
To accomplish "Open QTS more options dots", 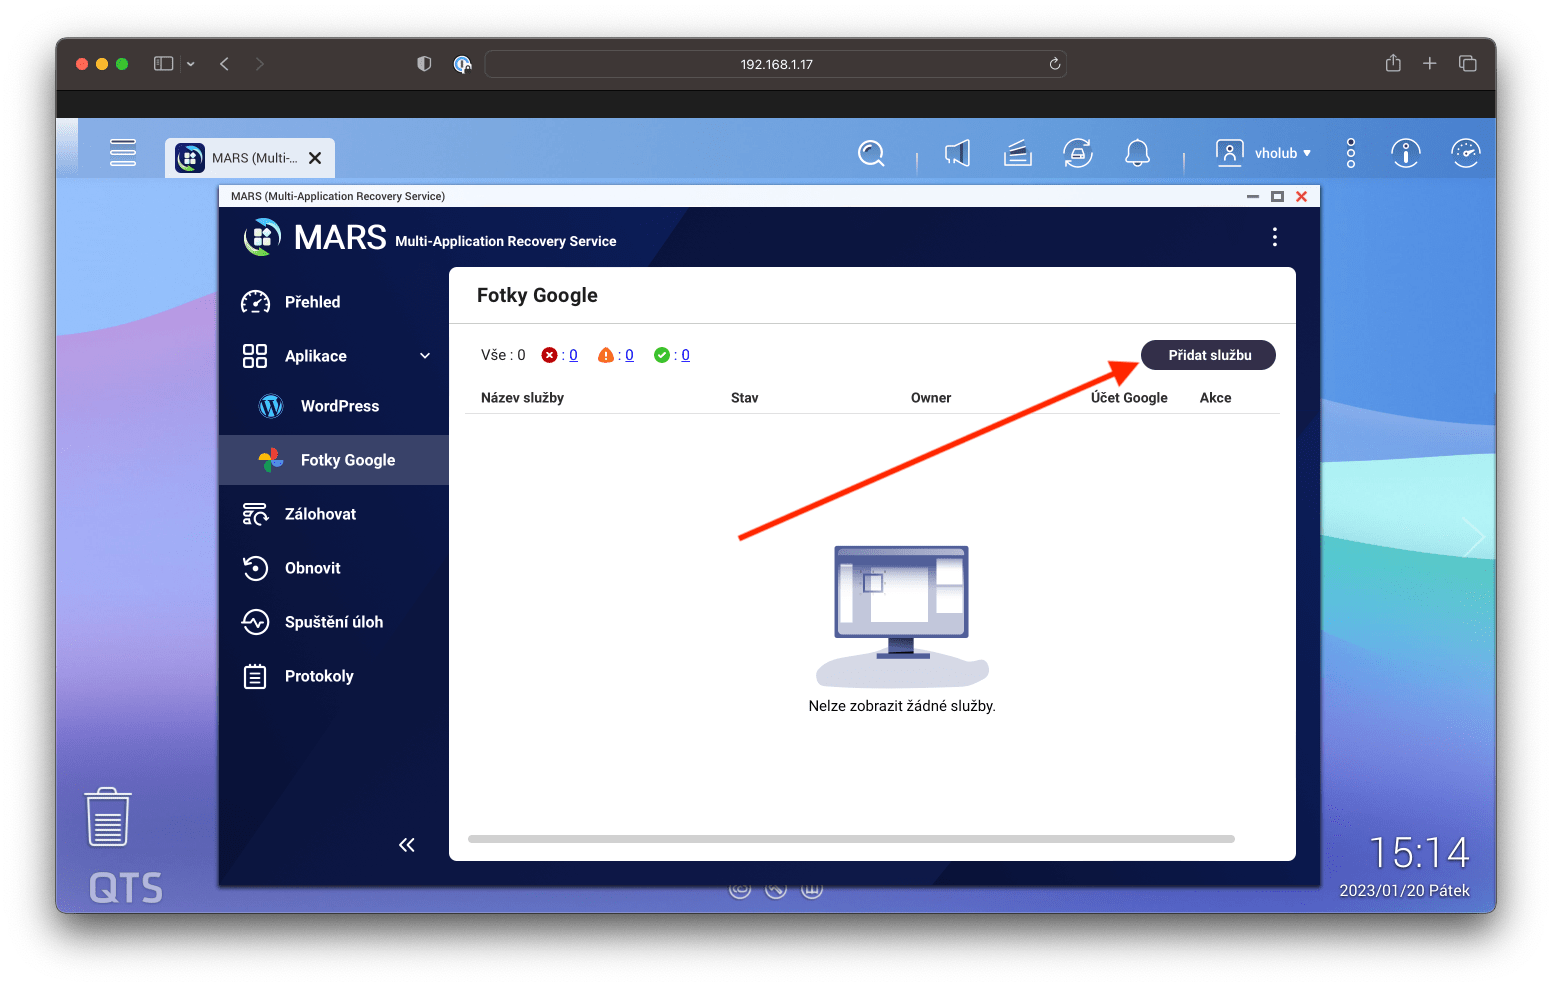I will click(x=1351, y=153).
